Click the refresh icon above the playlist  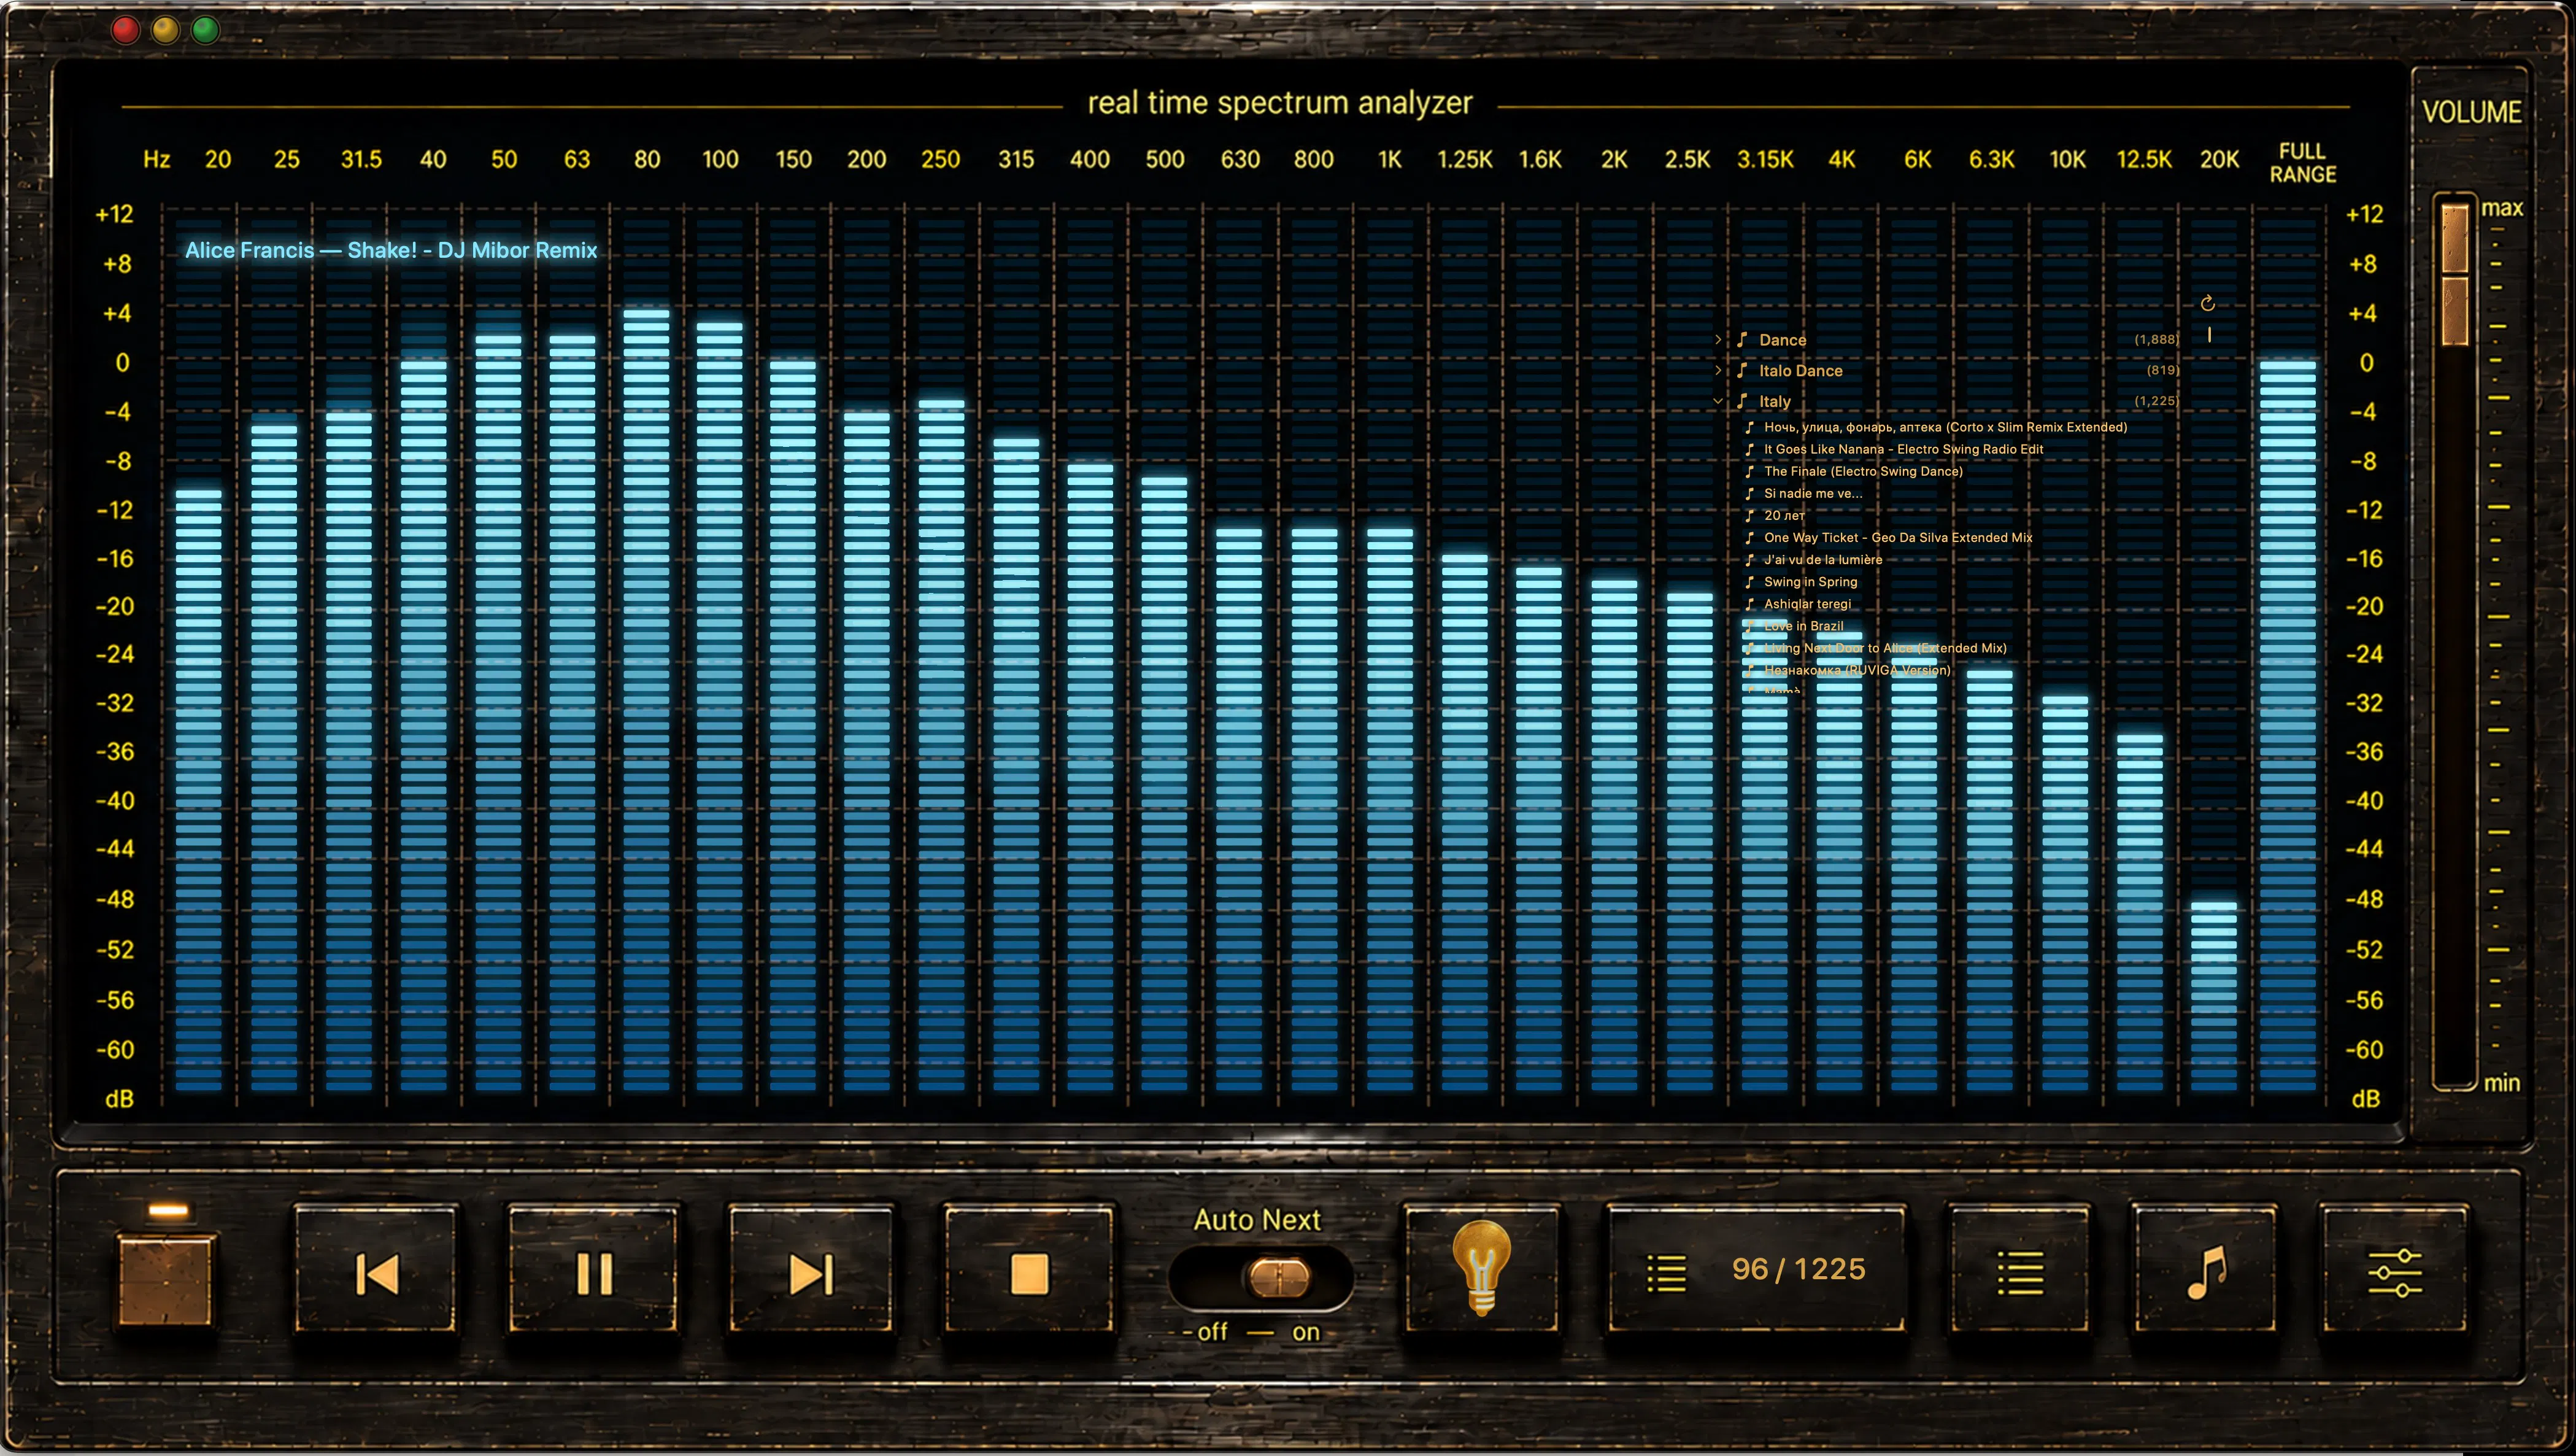pos(2208,303)
